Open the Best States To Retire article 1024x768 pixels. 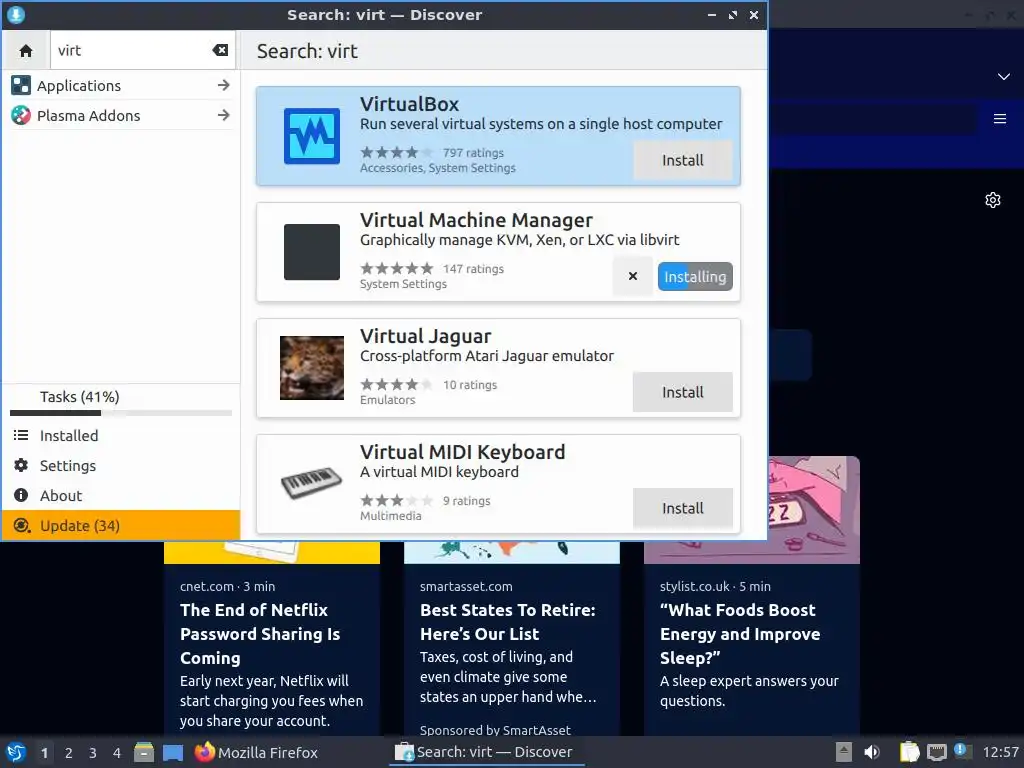click(507, 622)
